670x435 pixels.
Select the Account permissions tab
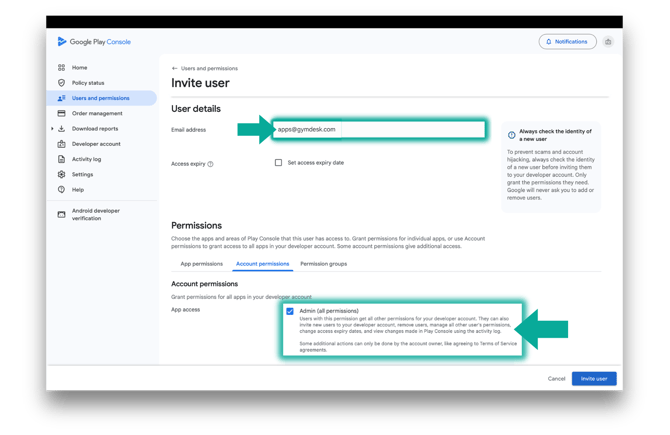coord(262,264)
